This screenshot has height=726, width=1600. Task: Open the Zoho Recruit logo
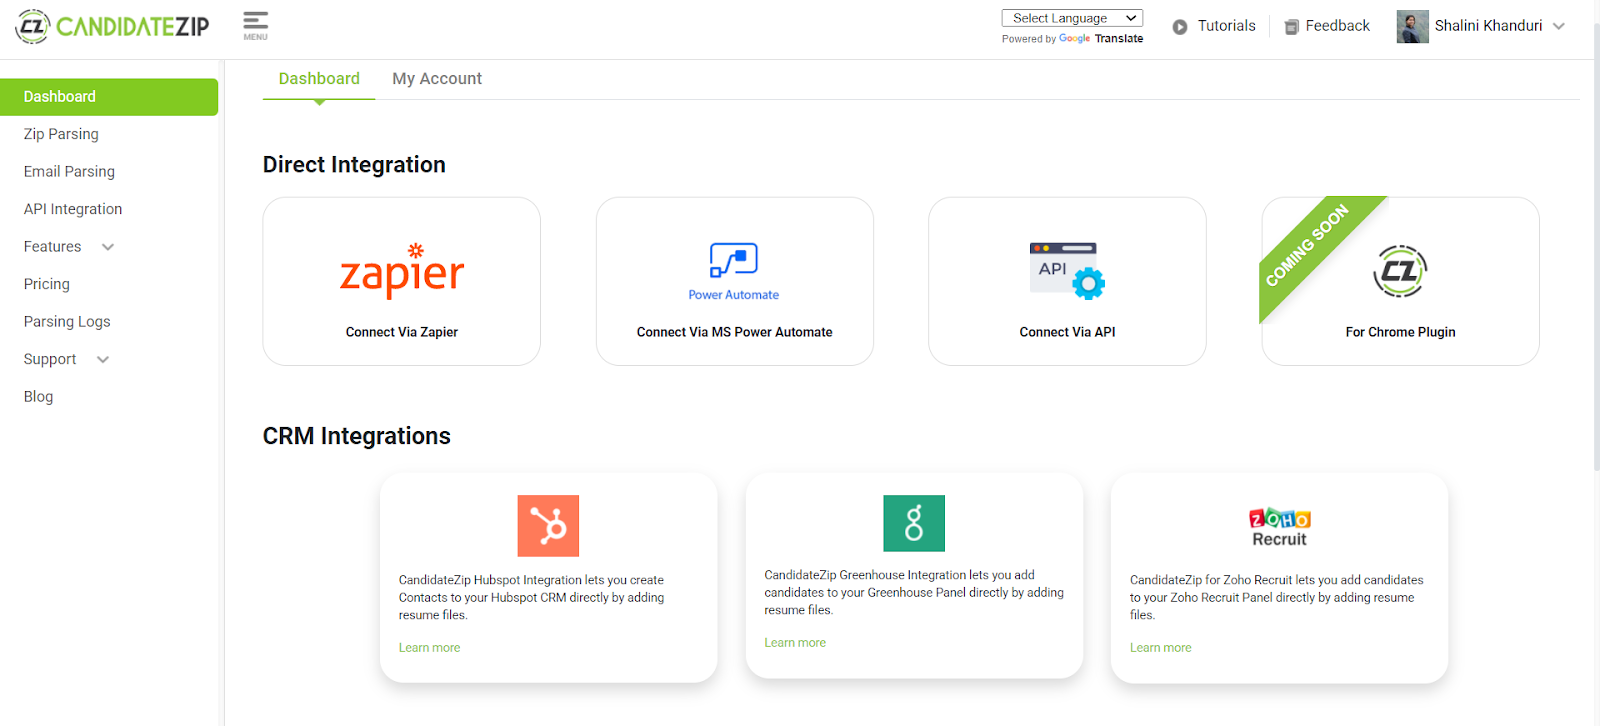point(1279,527)
